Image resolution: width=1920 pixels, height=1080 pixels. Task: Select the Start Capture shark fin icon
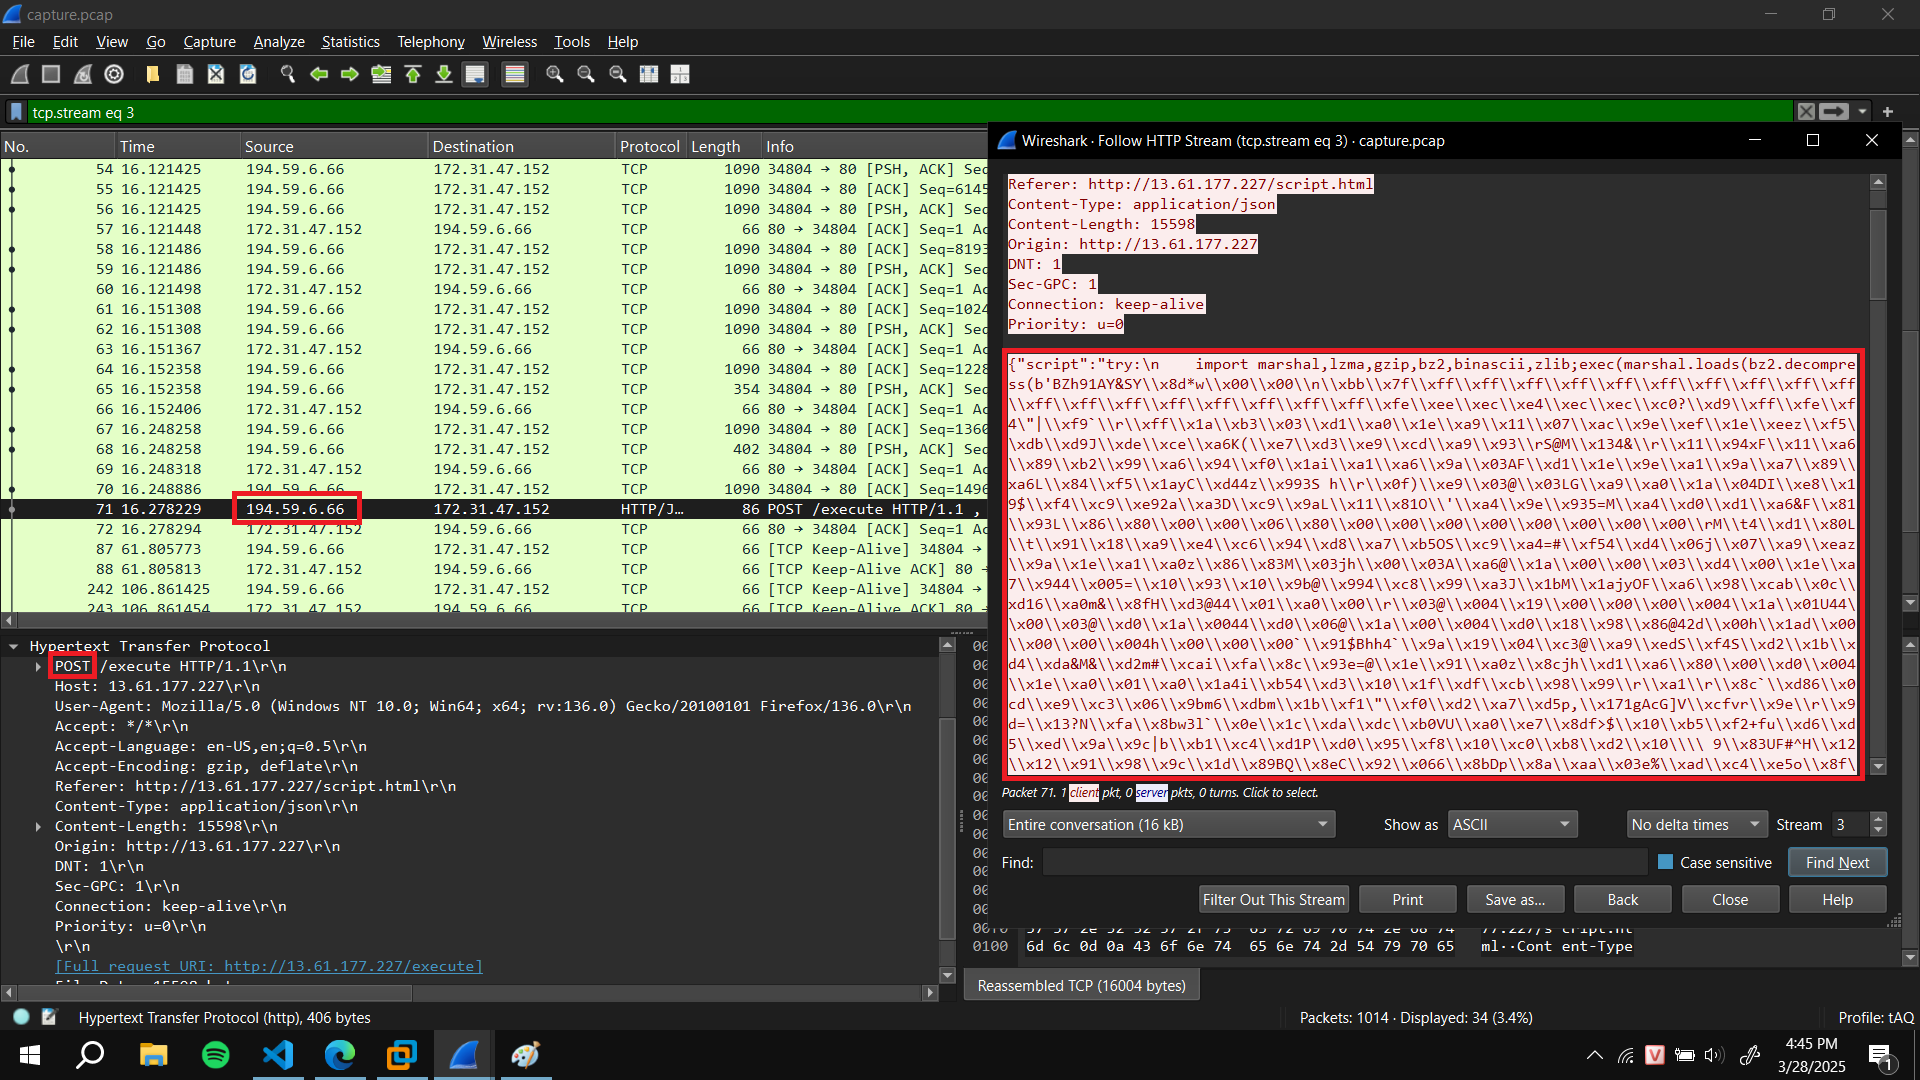click(18, 74)
